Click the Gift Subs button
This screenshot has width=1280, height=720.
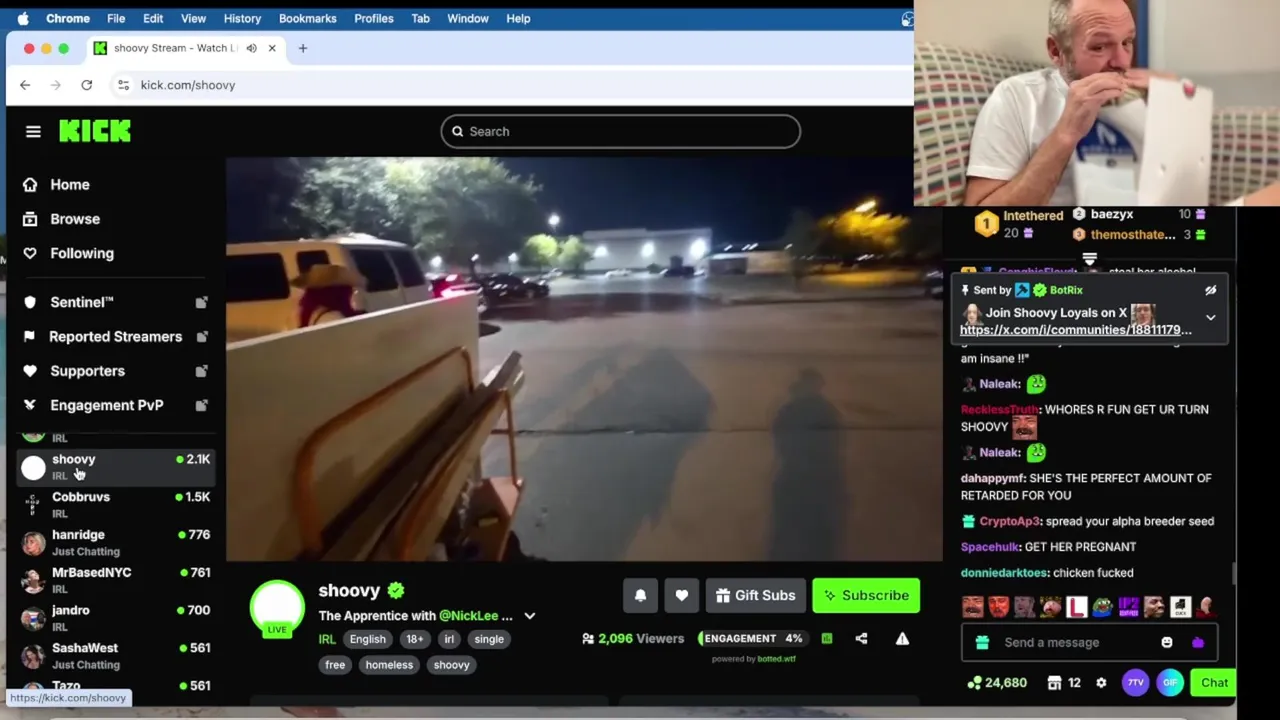[755, 596]
